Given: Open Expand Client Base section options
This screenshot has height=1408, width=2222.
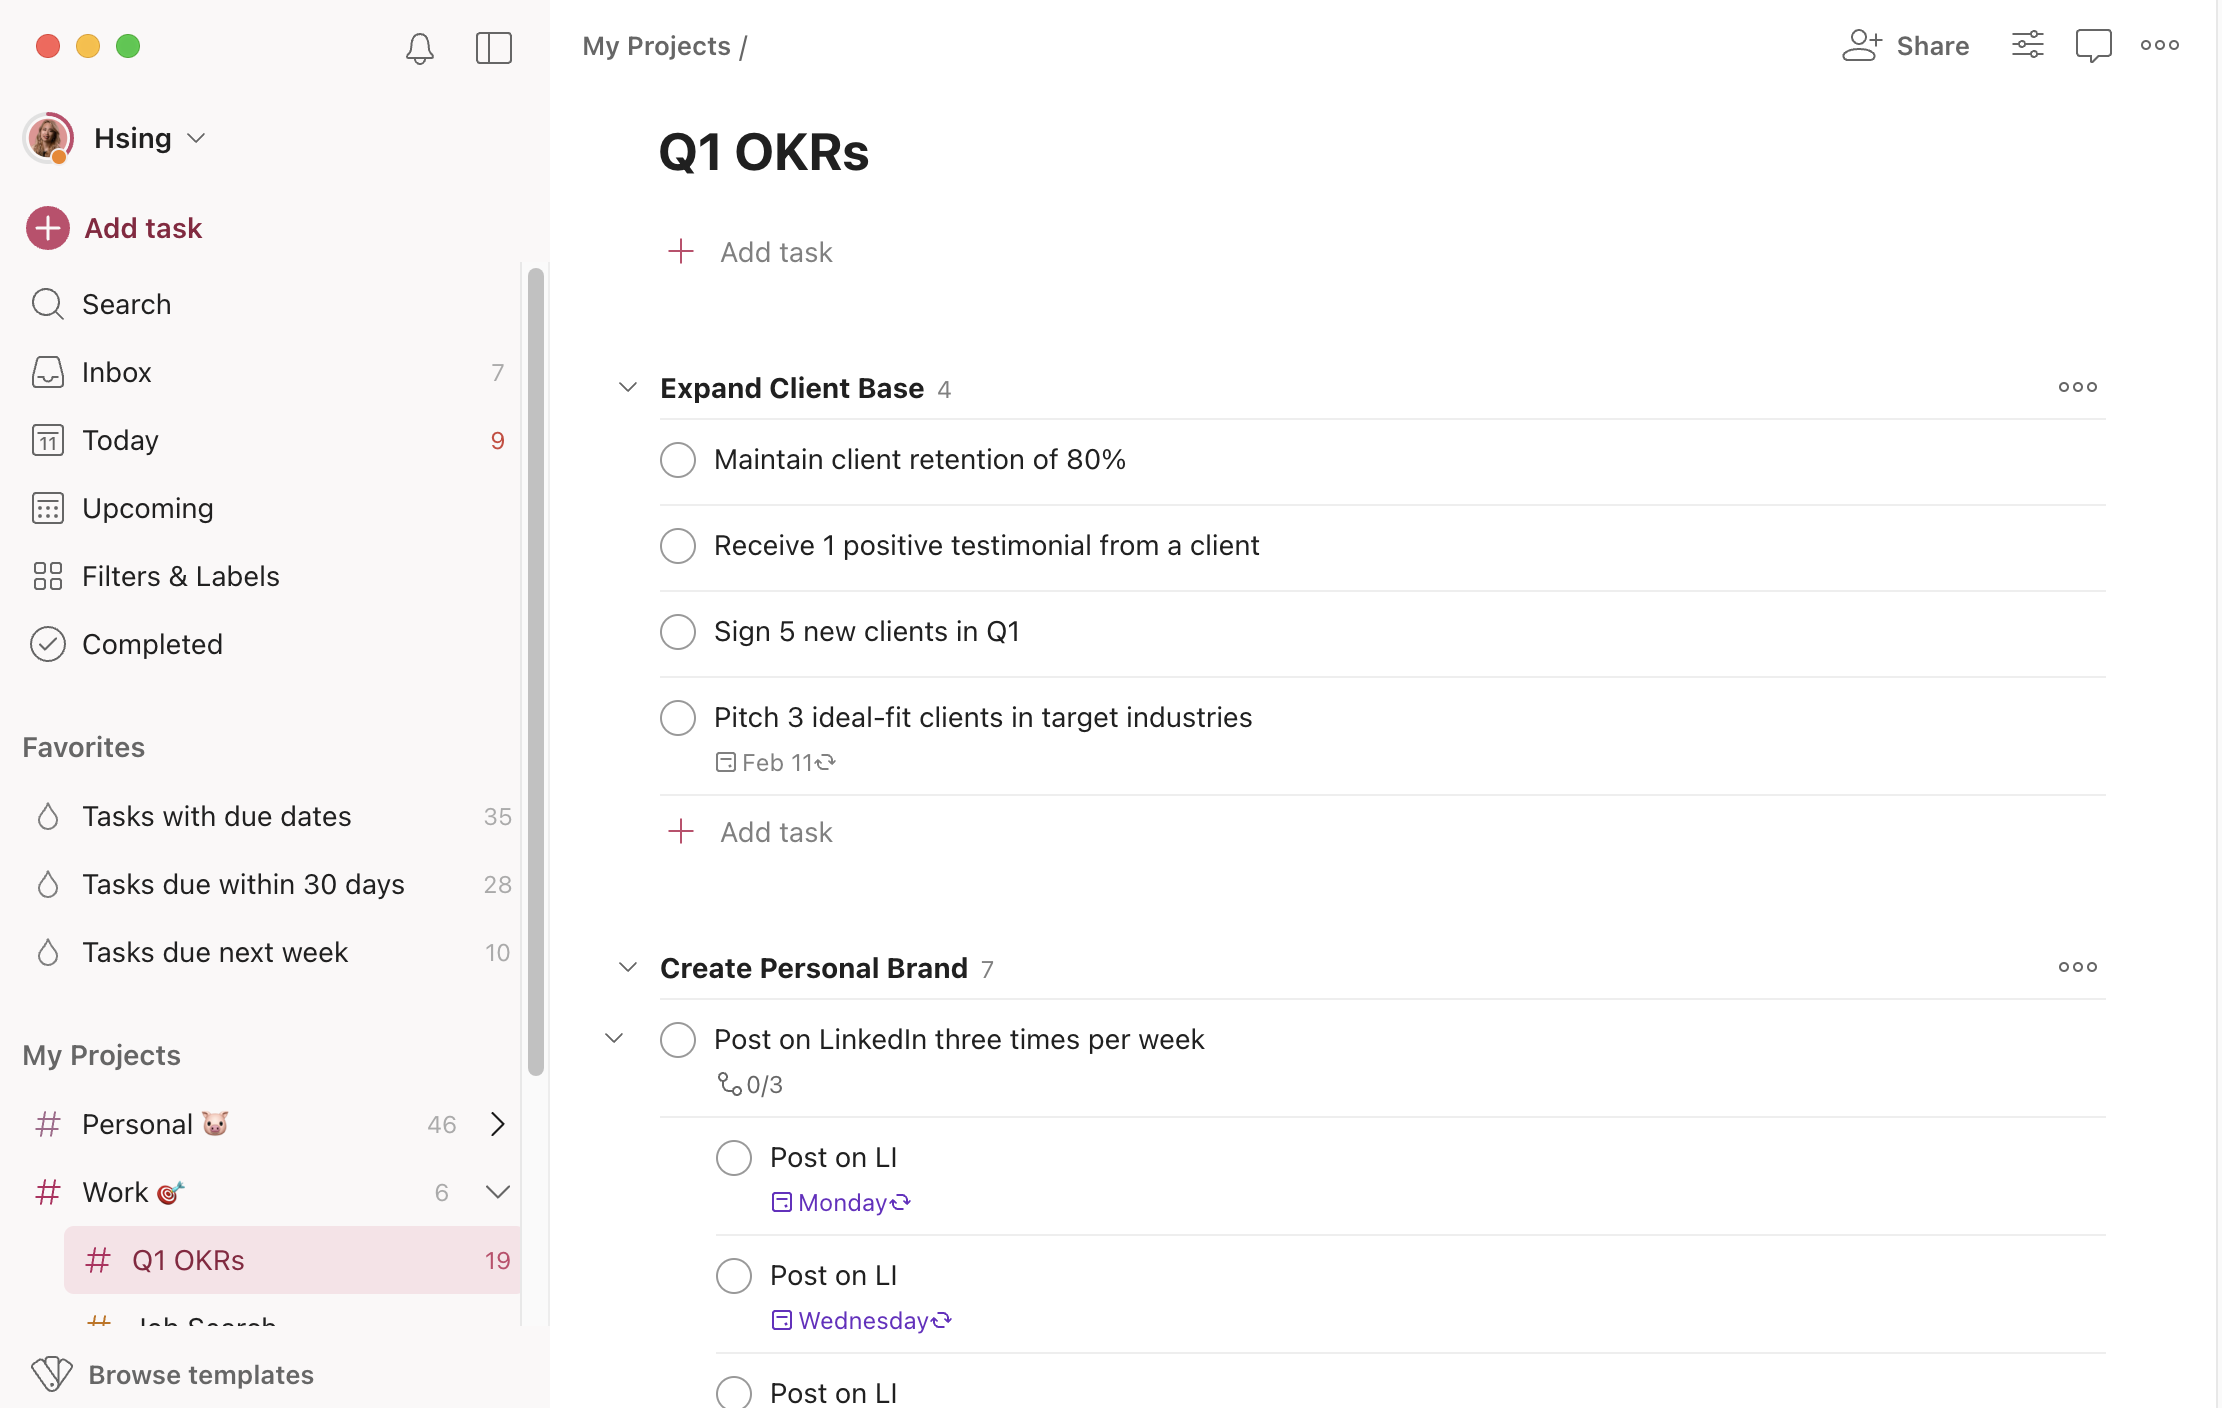Looking at the screenshot, I should (x=2077, y=387).
